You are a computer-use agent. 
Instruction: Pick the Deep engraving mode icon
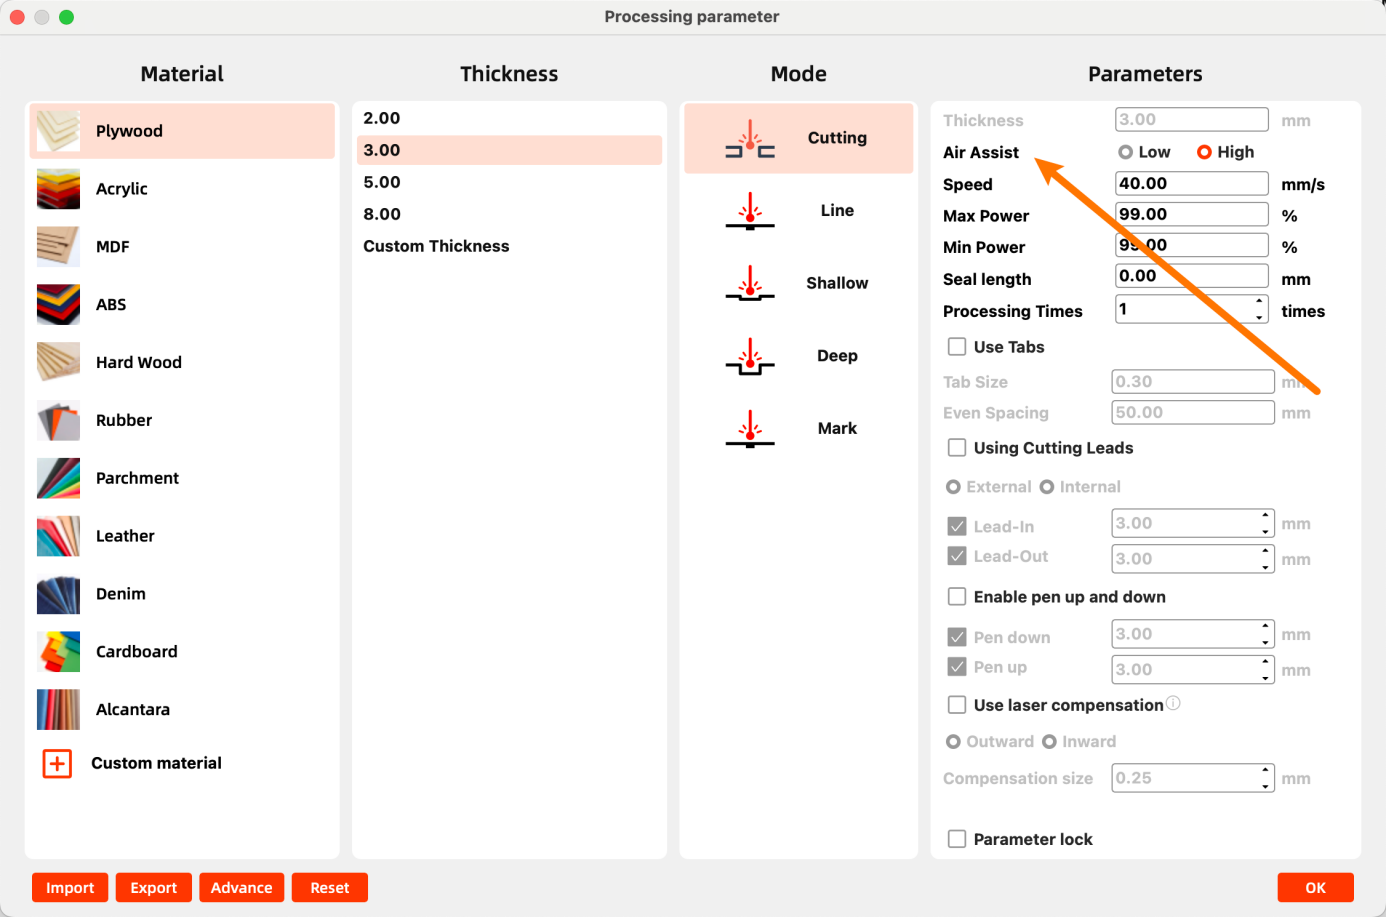click(x=749, y=356)
